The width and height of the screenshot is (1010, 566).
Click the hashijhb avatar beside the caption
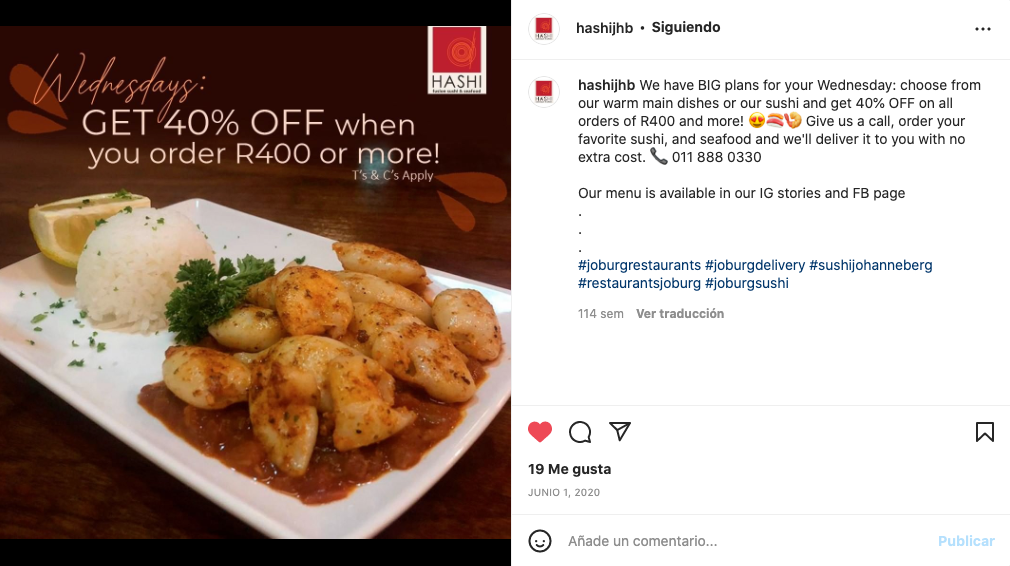pyautogui.click(x=544, y=91)
